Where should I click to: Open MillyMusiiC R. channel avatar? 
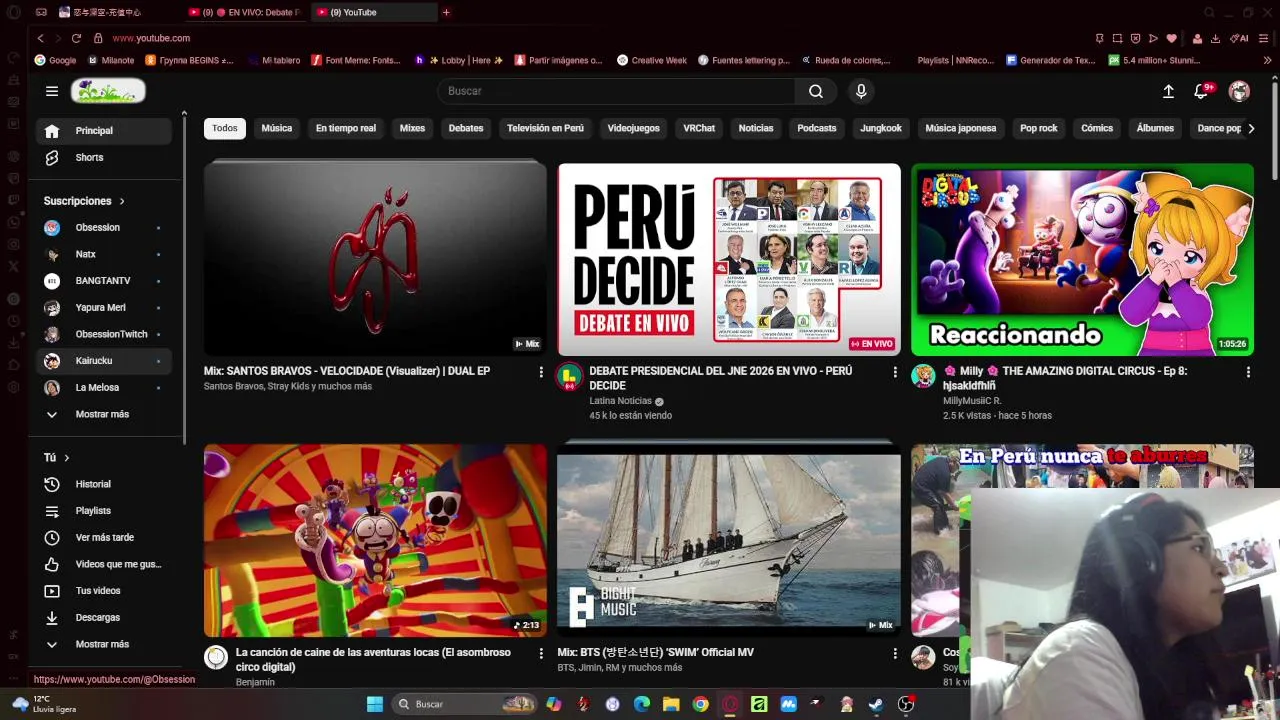coord(923,376)
